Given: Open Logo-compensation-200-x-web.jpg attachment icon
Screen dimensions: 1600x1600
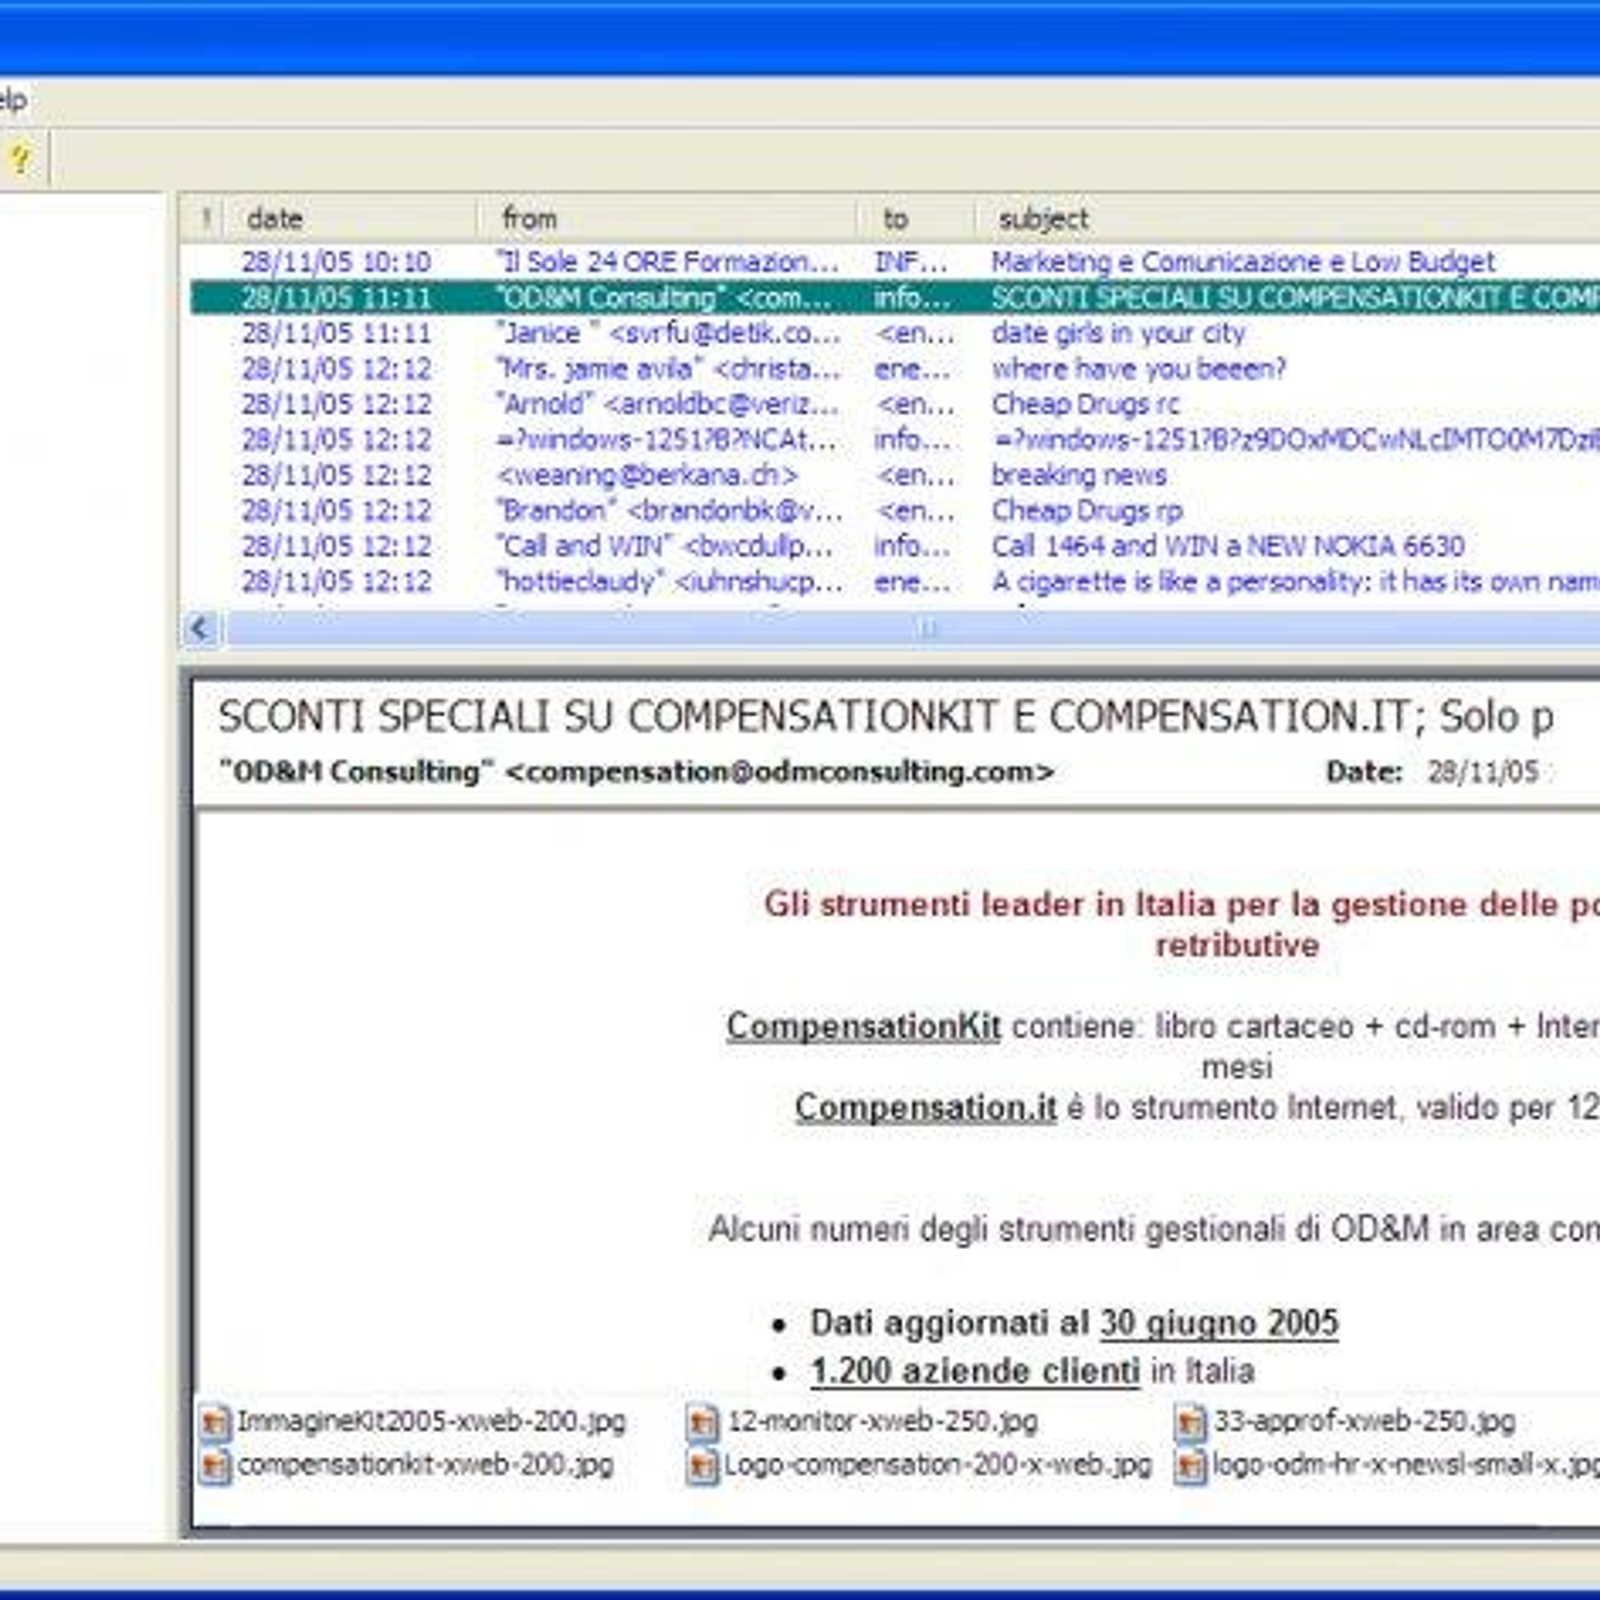Looking at the screenshot, I should pos(702,1467).
